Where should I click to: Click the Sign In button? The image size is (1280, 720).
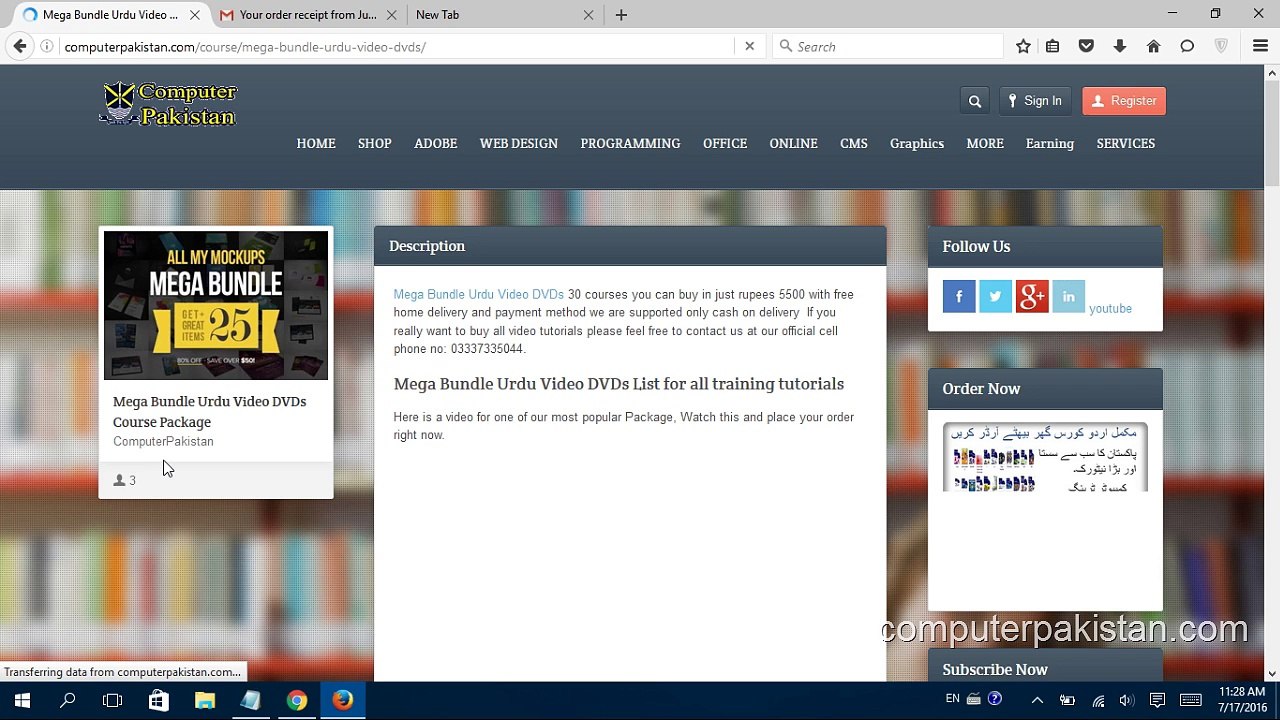click(1035, 101)
